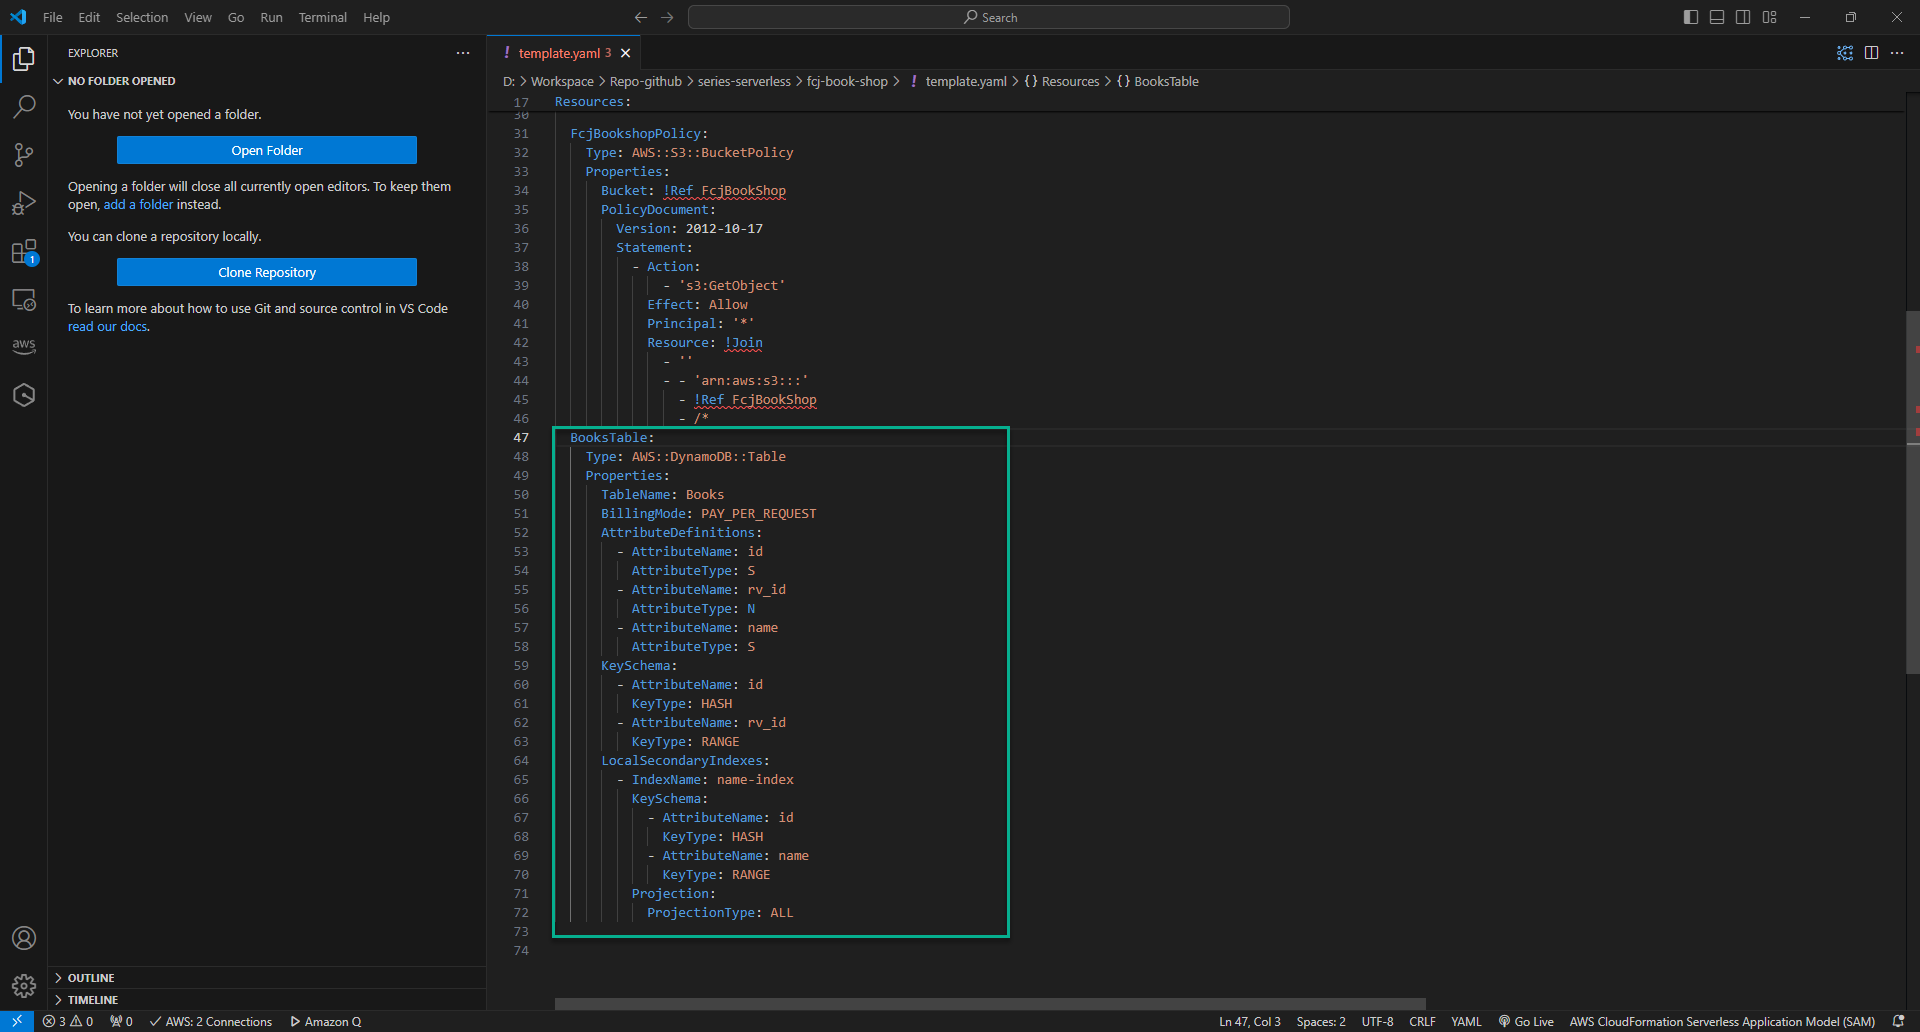Click Repo-github breadcrumb segment
The width and height of the screenshot is (1920, 1032).
click(645, 81)
